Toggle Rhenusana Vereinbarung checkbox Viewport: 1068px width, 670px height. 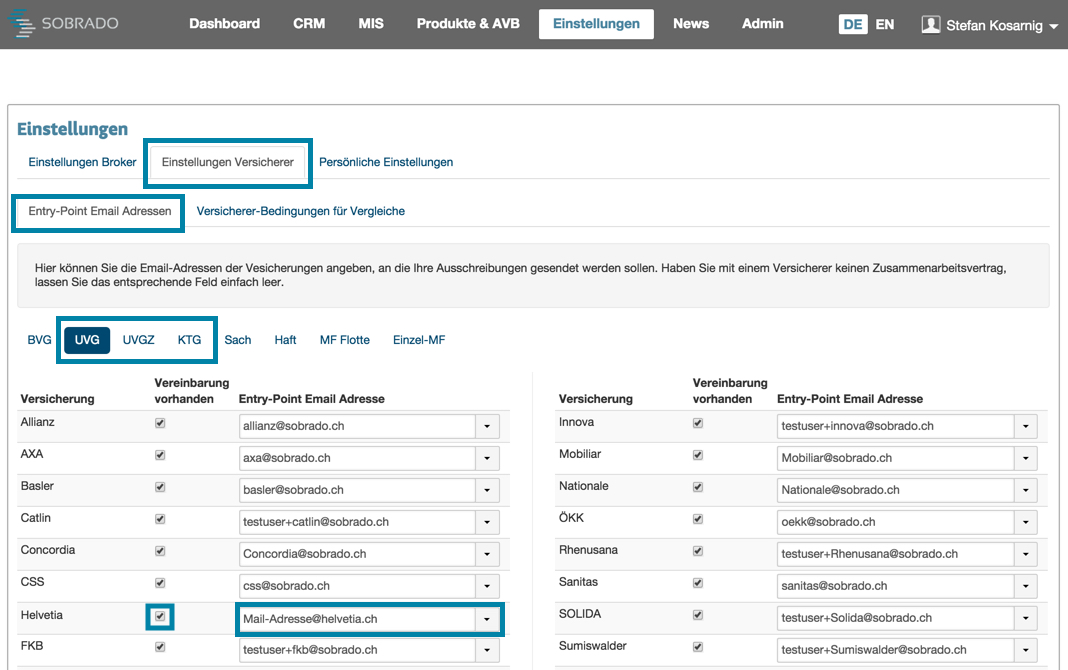point(698,551)
